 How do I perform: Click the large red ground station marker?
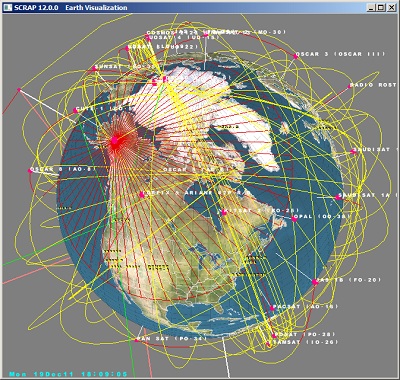(114, 141)
